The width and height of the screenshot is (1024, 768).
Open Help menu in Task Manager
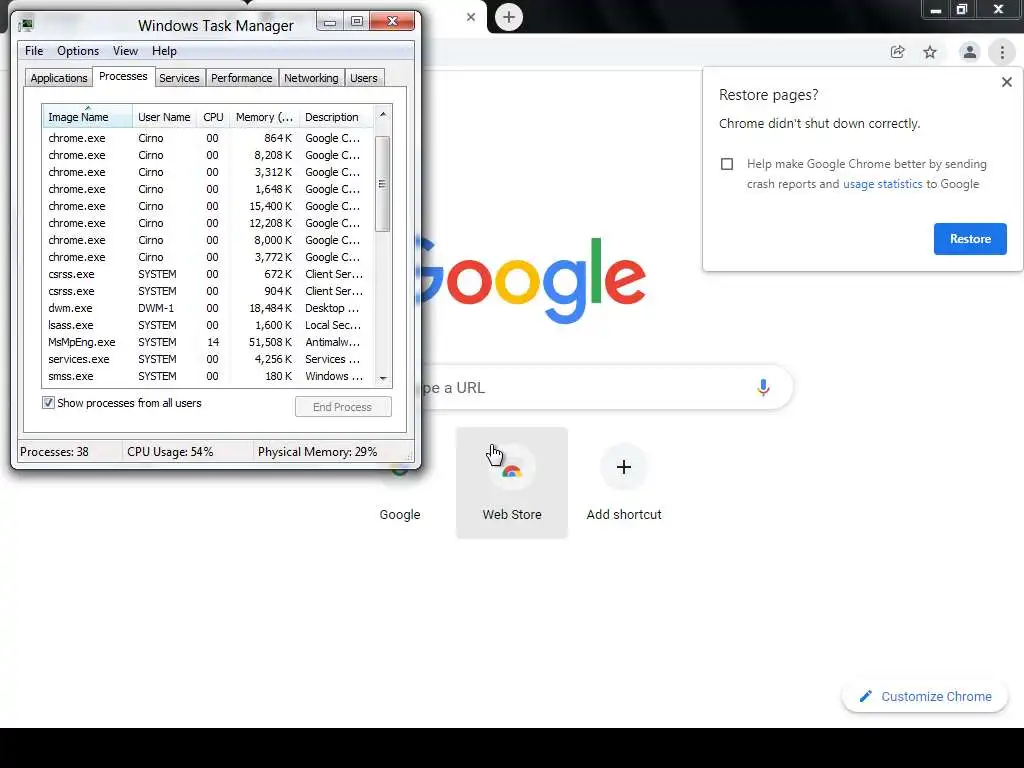click(164, 51)
